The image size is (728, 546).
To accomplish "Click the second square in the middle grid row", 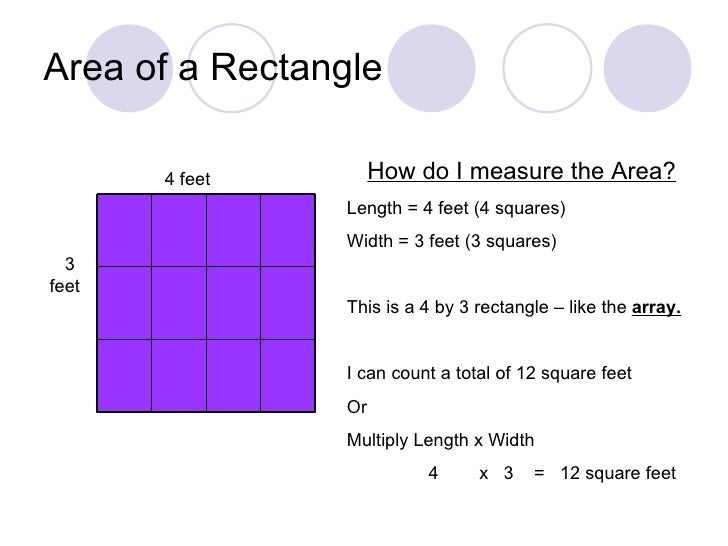I will (179, 303).
